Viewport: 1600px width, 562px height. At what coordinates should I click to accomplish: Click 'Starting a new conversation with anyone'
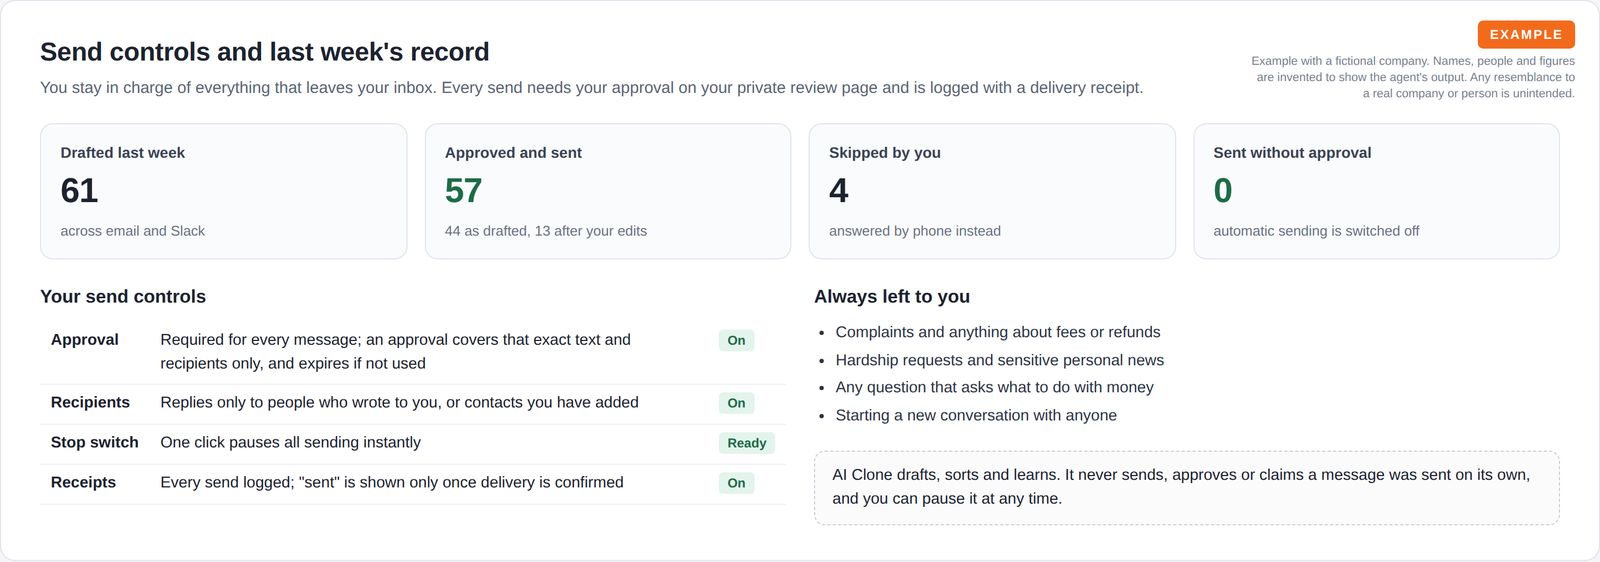pyautogui.click(x=976, y=415)
